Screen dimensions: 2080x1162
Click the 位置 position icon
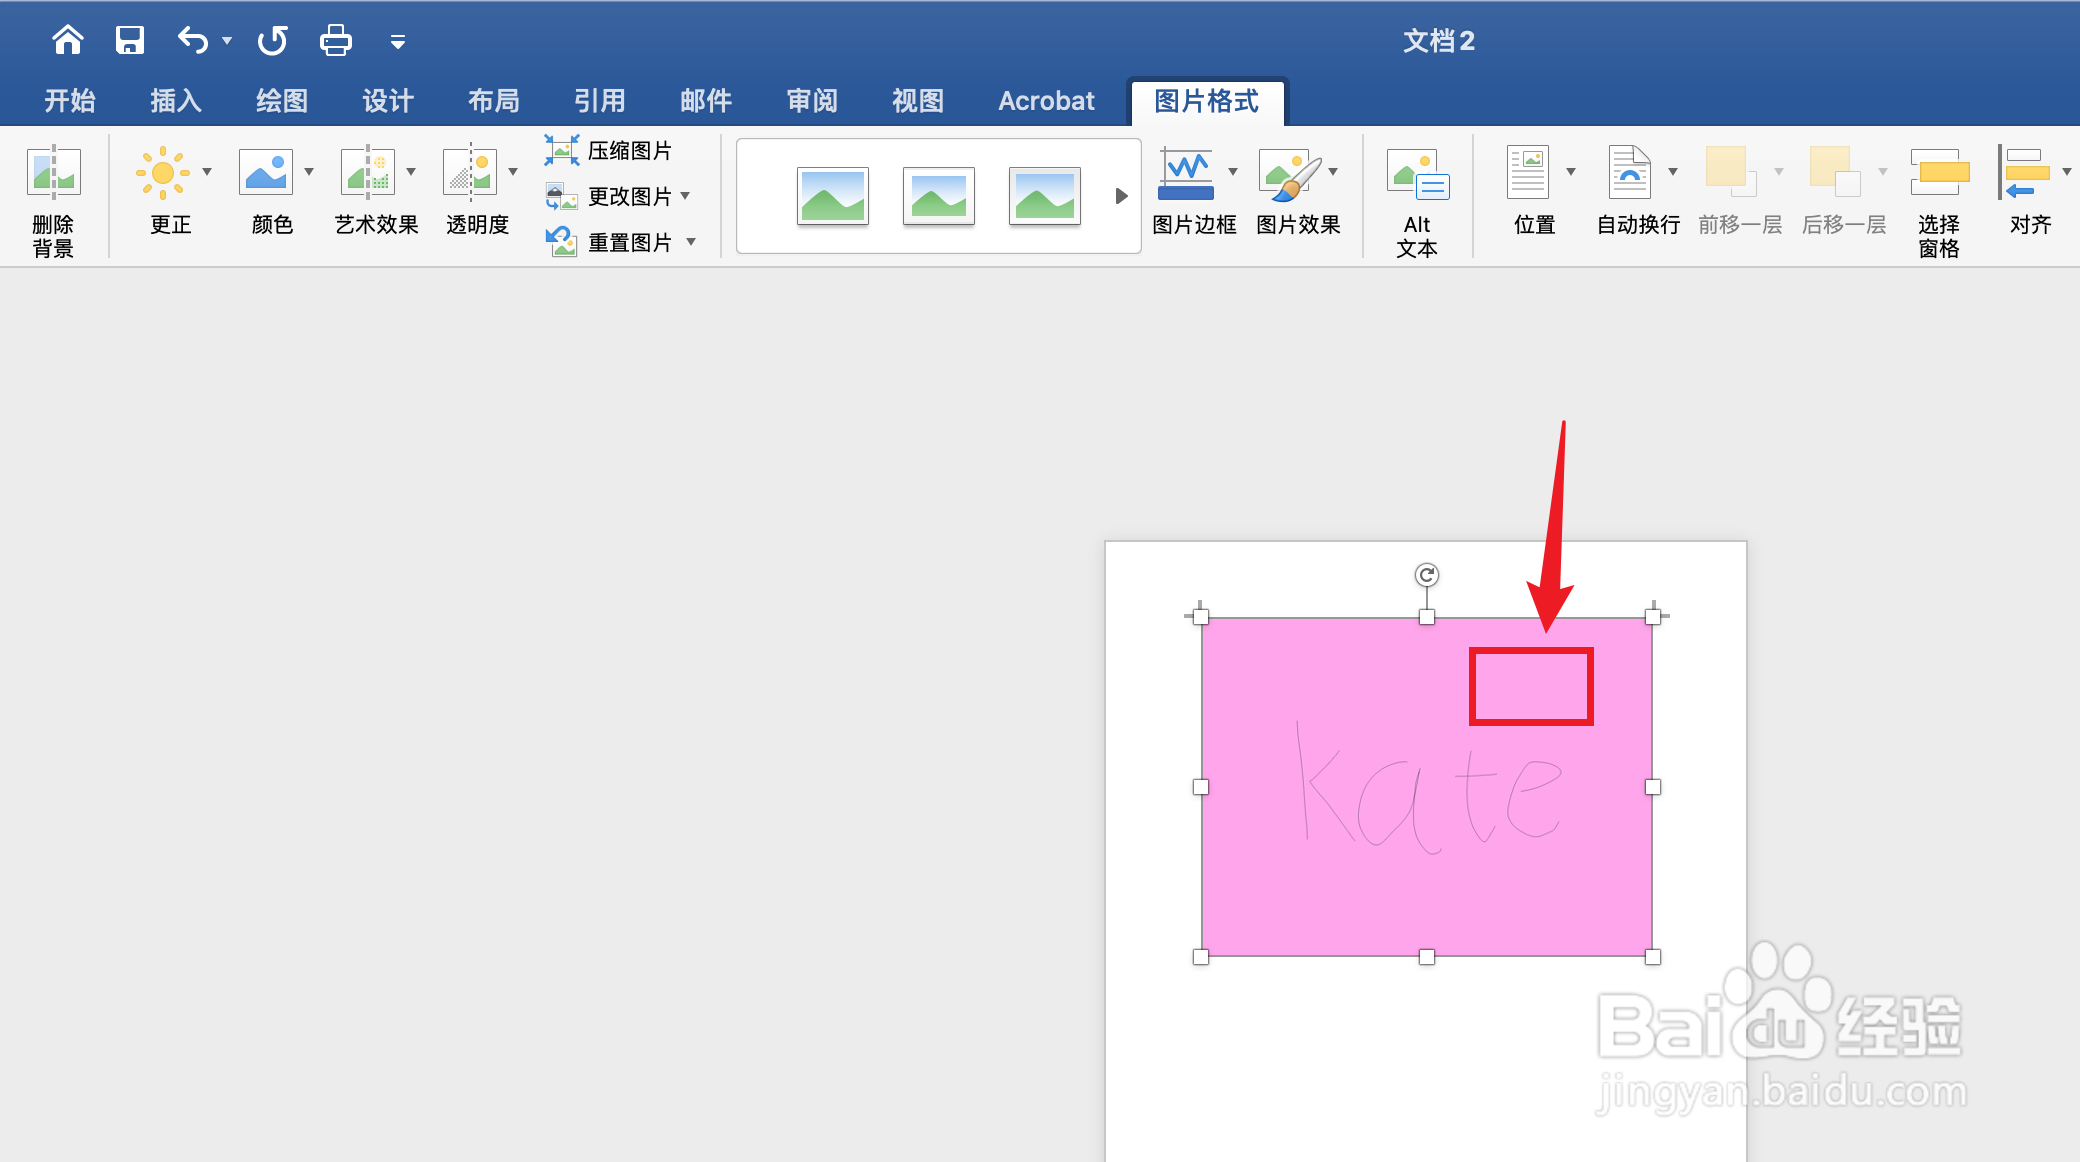[1528, 173]
